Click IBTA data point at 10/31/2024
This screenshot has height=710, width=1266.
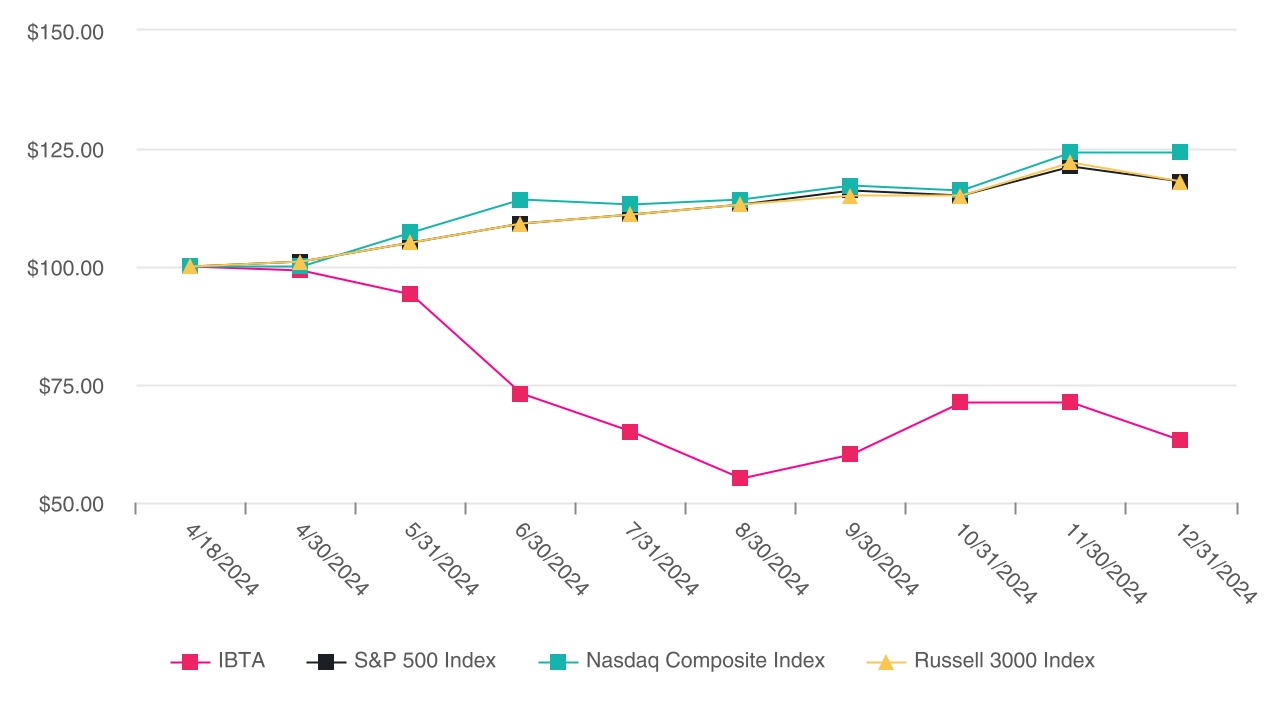coord(960,402)
